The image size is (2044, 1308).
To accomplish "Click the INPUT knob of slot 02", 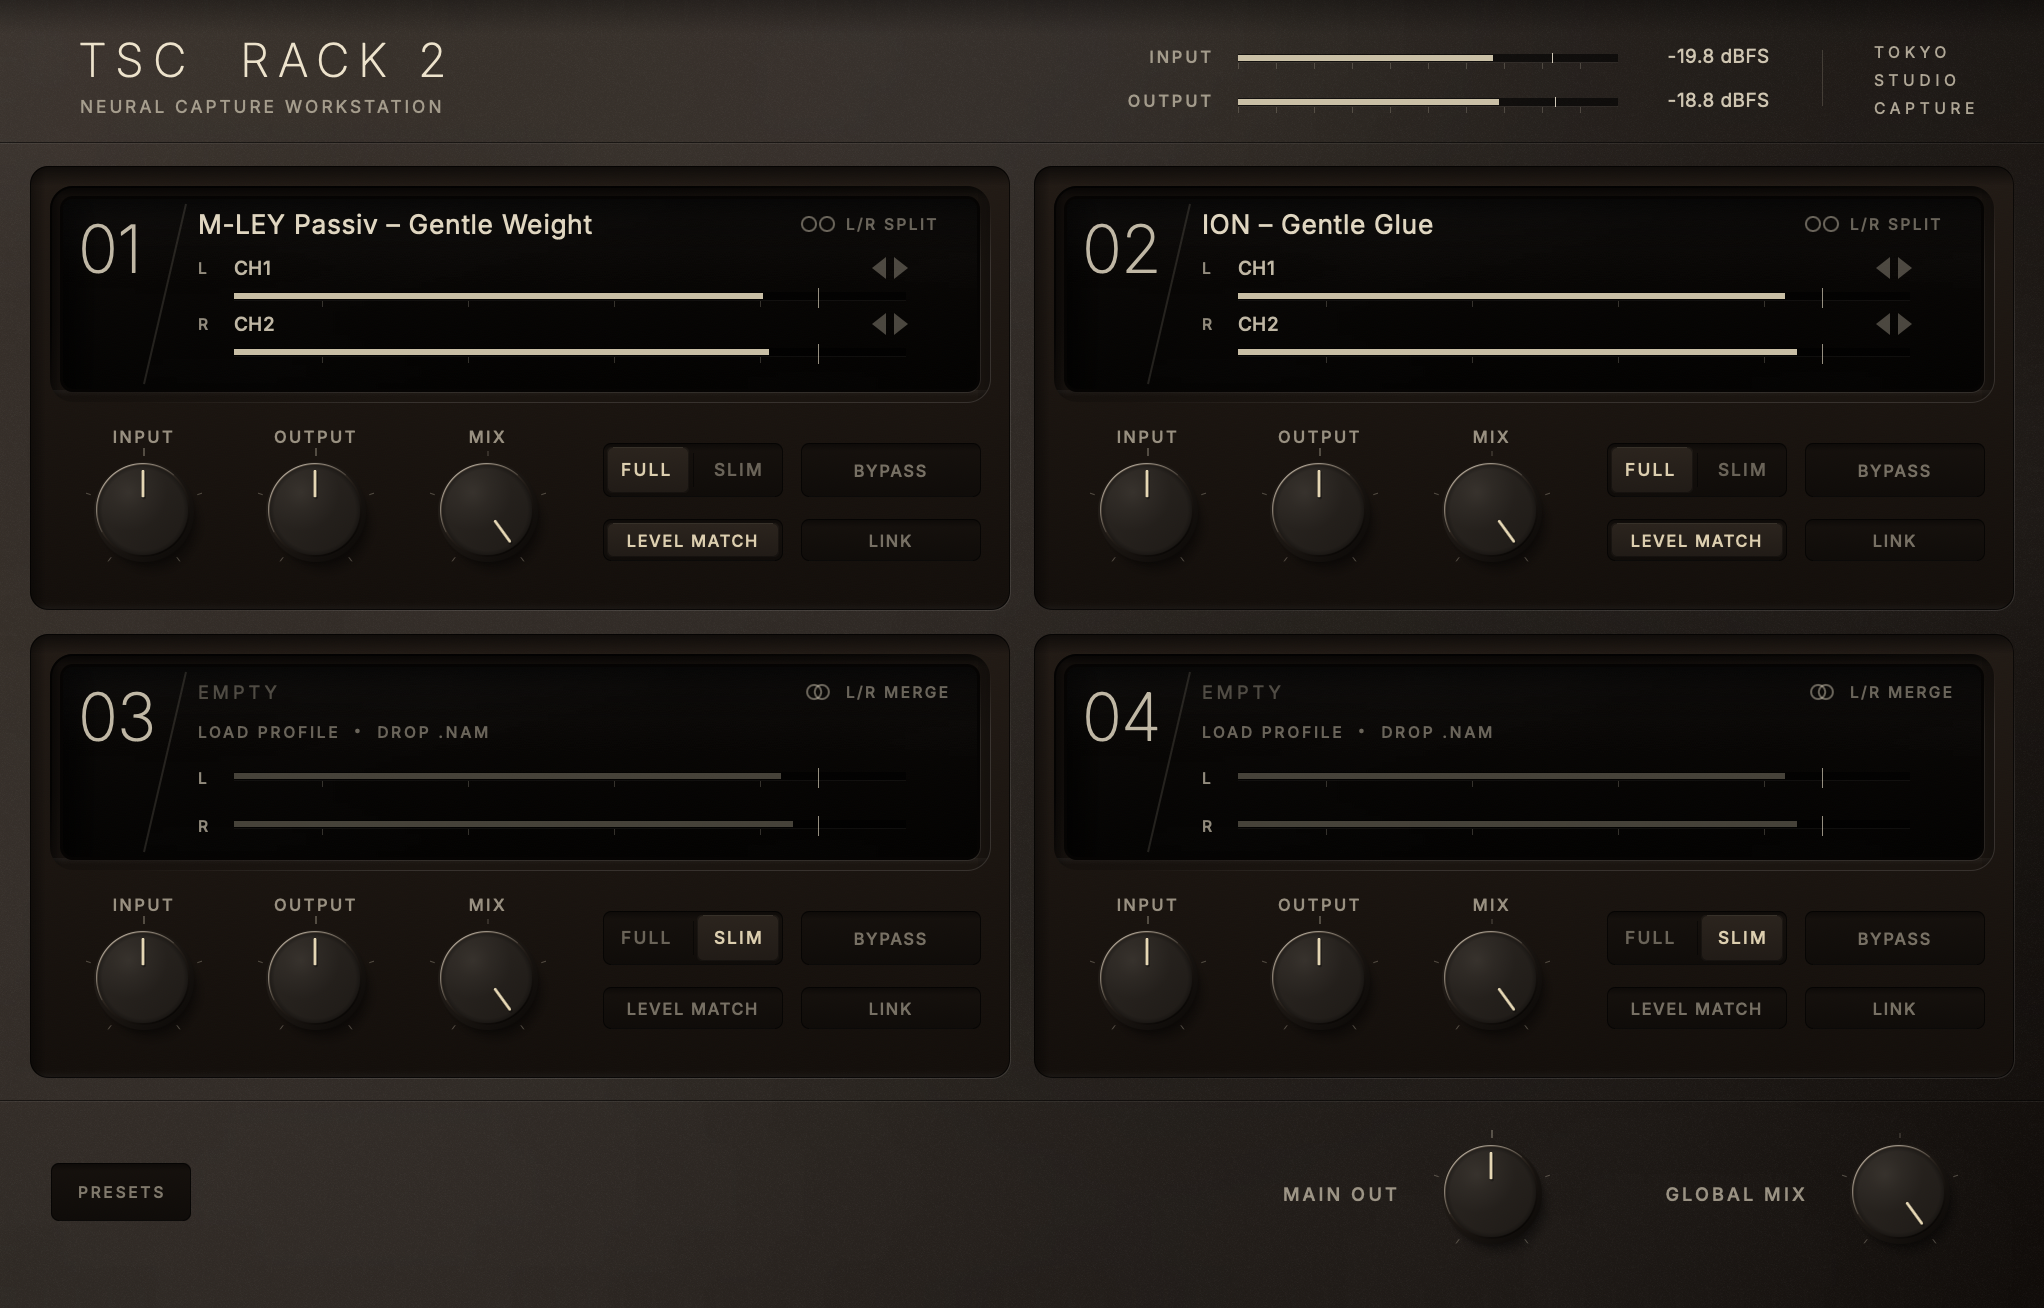I will [1146, 510].
